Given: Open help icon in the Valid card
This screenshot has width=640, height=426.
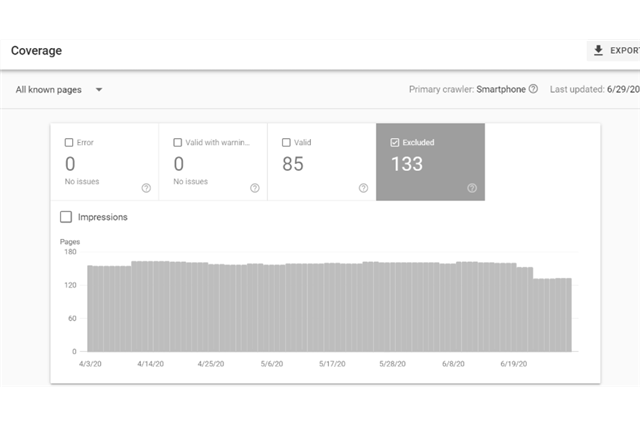Looking at the screenshot, I should (363, 188).
